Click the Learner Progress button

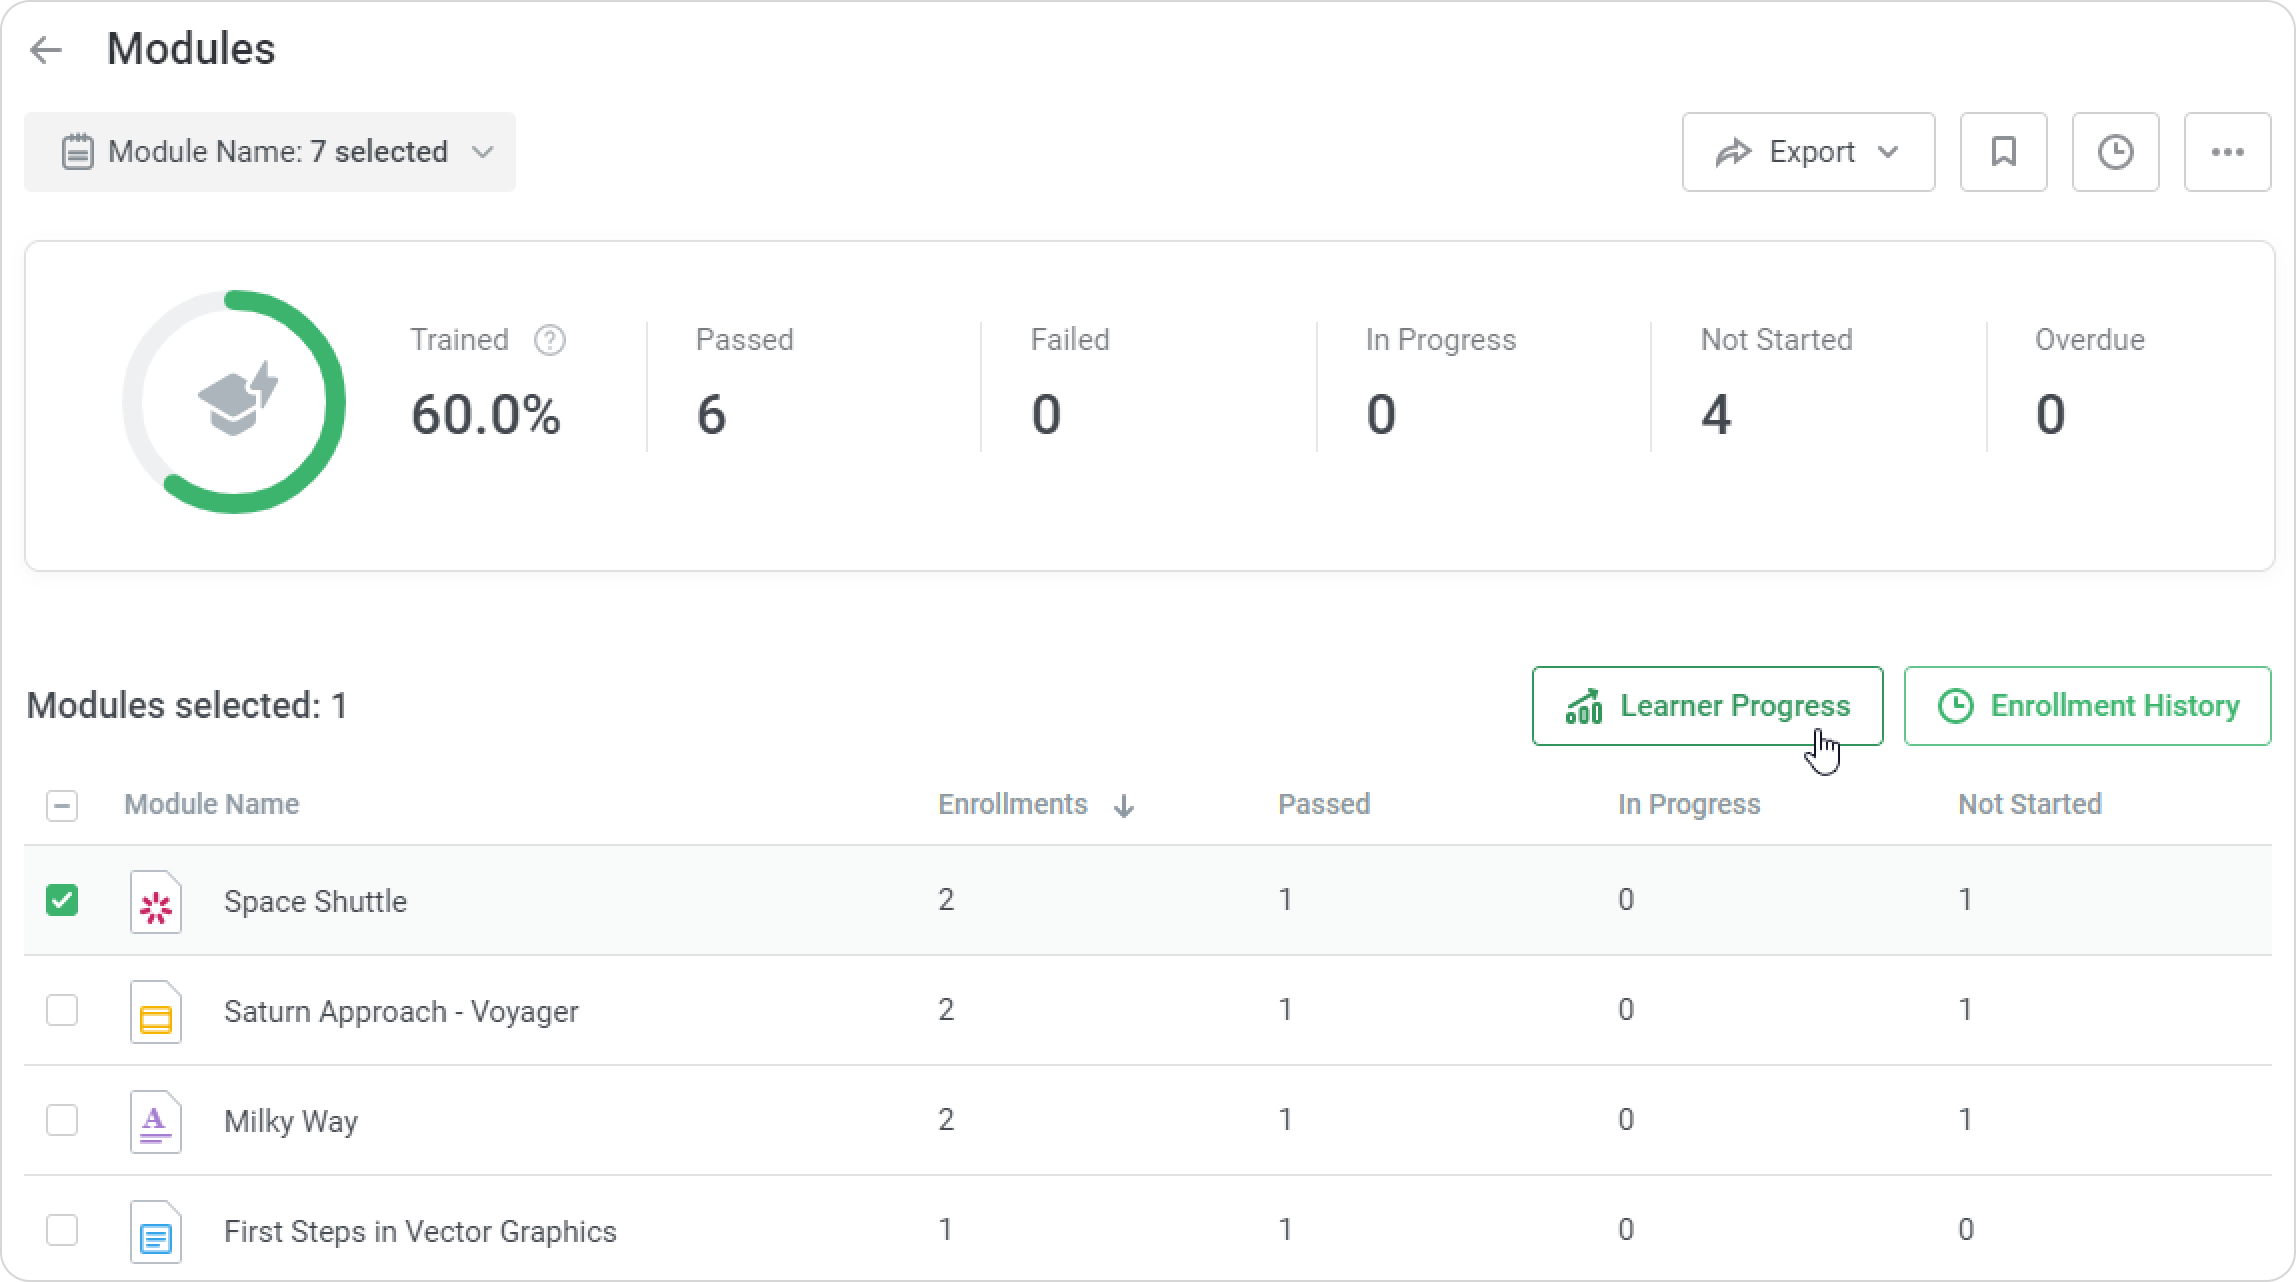(1707, 706)
